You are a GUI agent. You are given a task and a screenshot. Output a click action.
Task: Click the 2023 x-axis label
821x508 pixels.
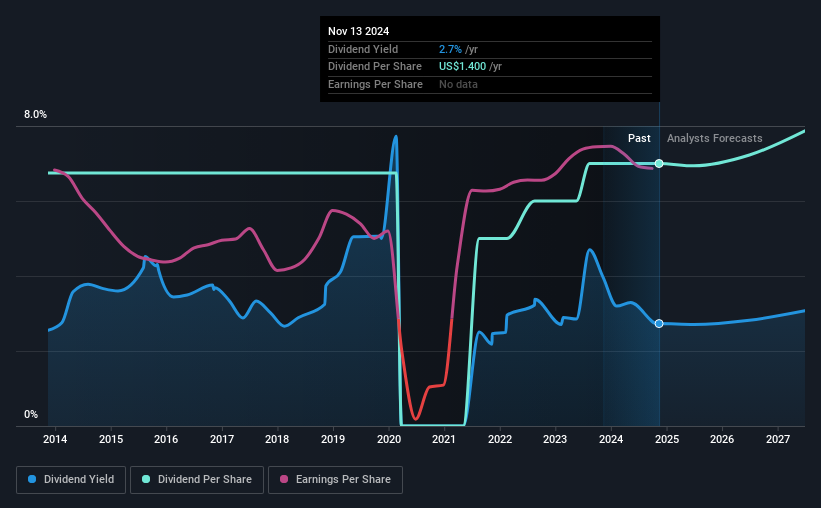[555, 439]
